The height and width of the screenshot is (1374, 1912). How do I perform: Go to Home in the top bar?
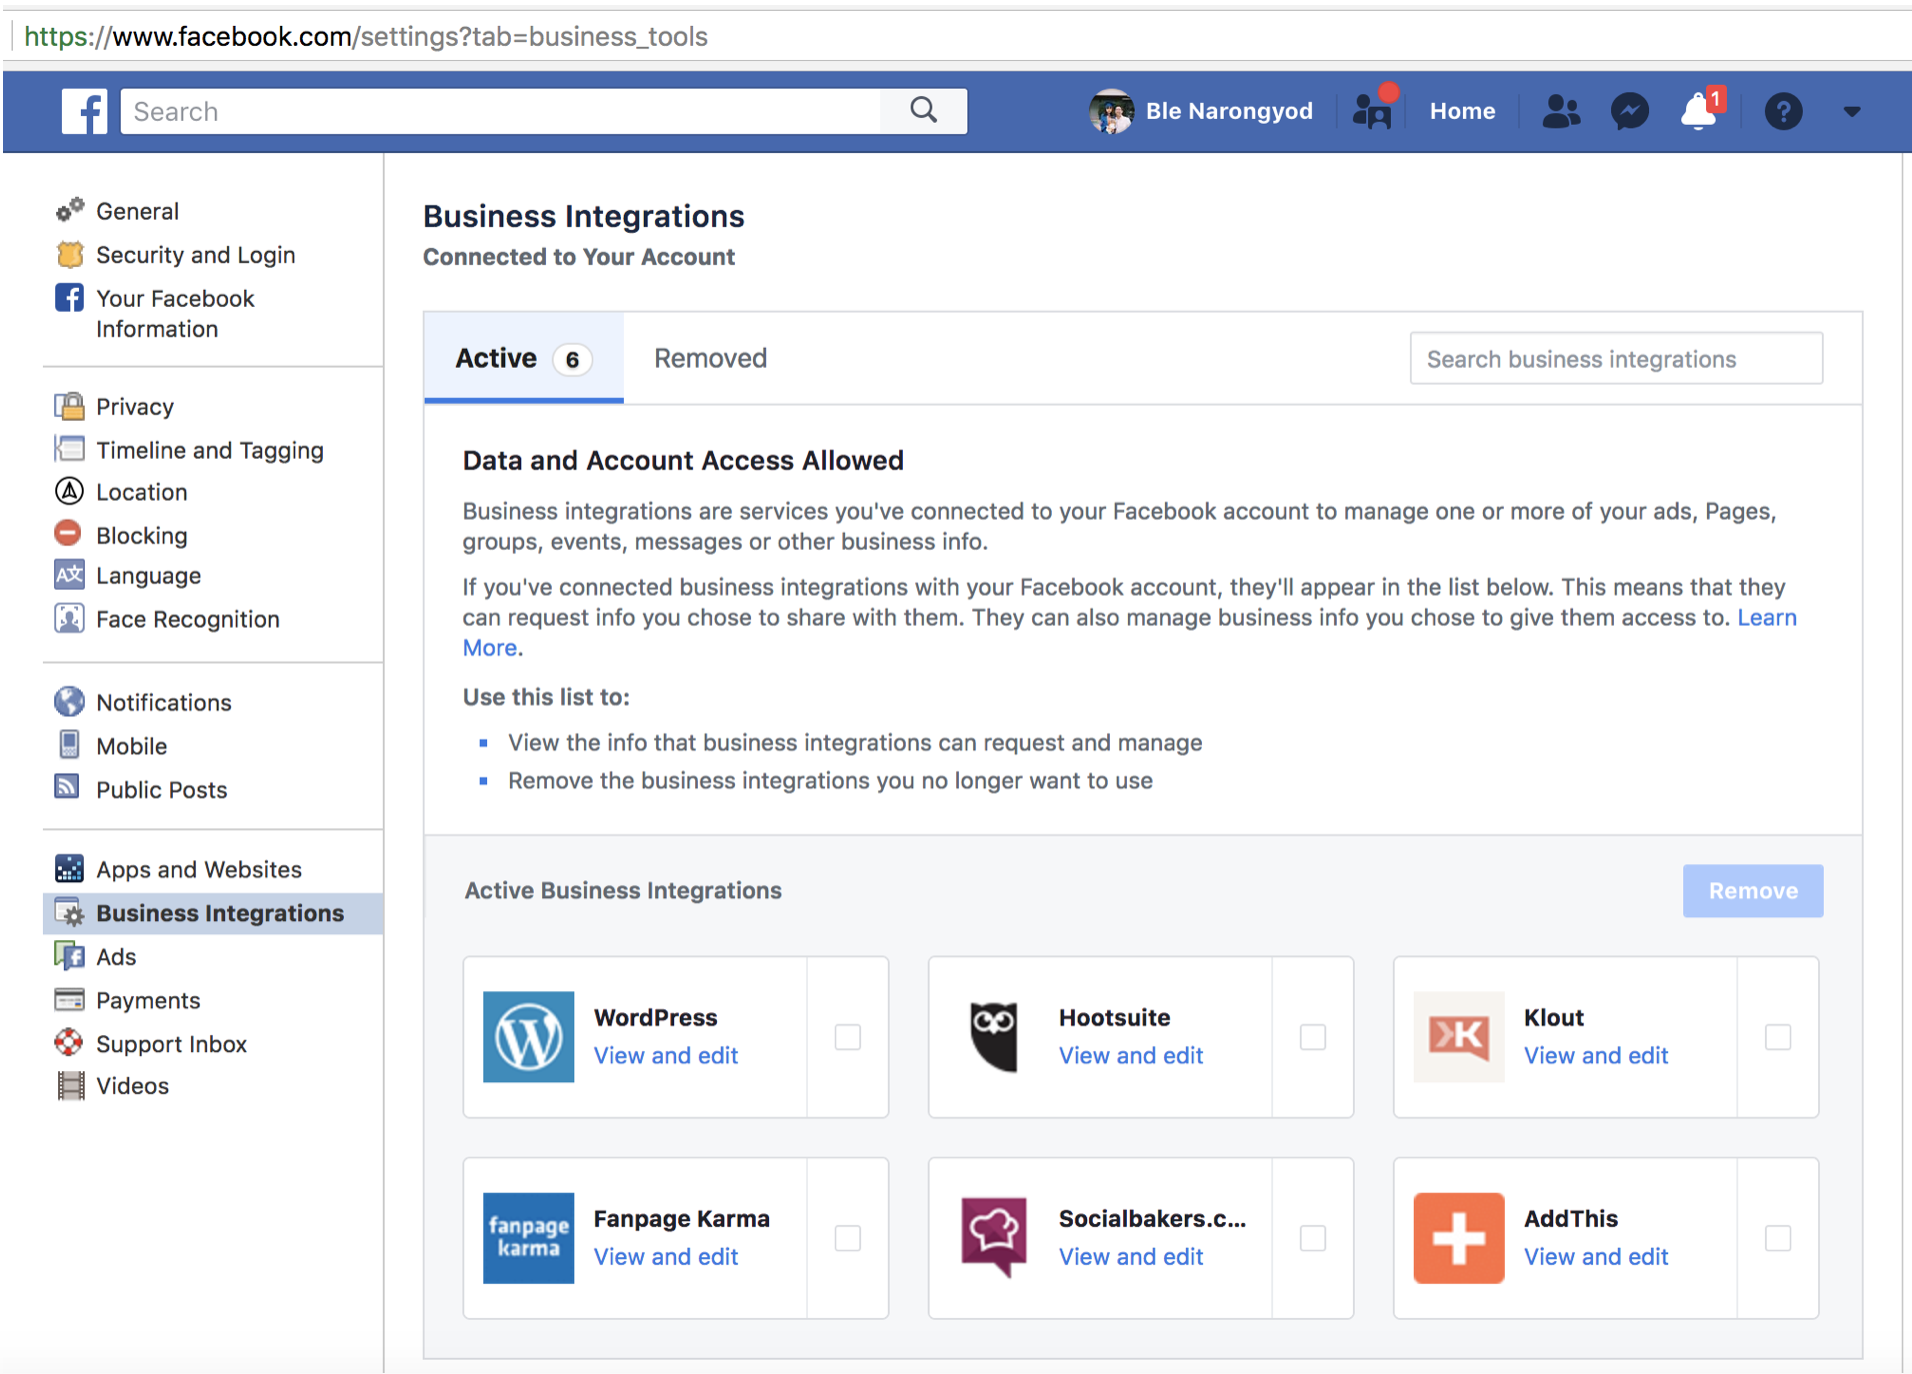1462,111
